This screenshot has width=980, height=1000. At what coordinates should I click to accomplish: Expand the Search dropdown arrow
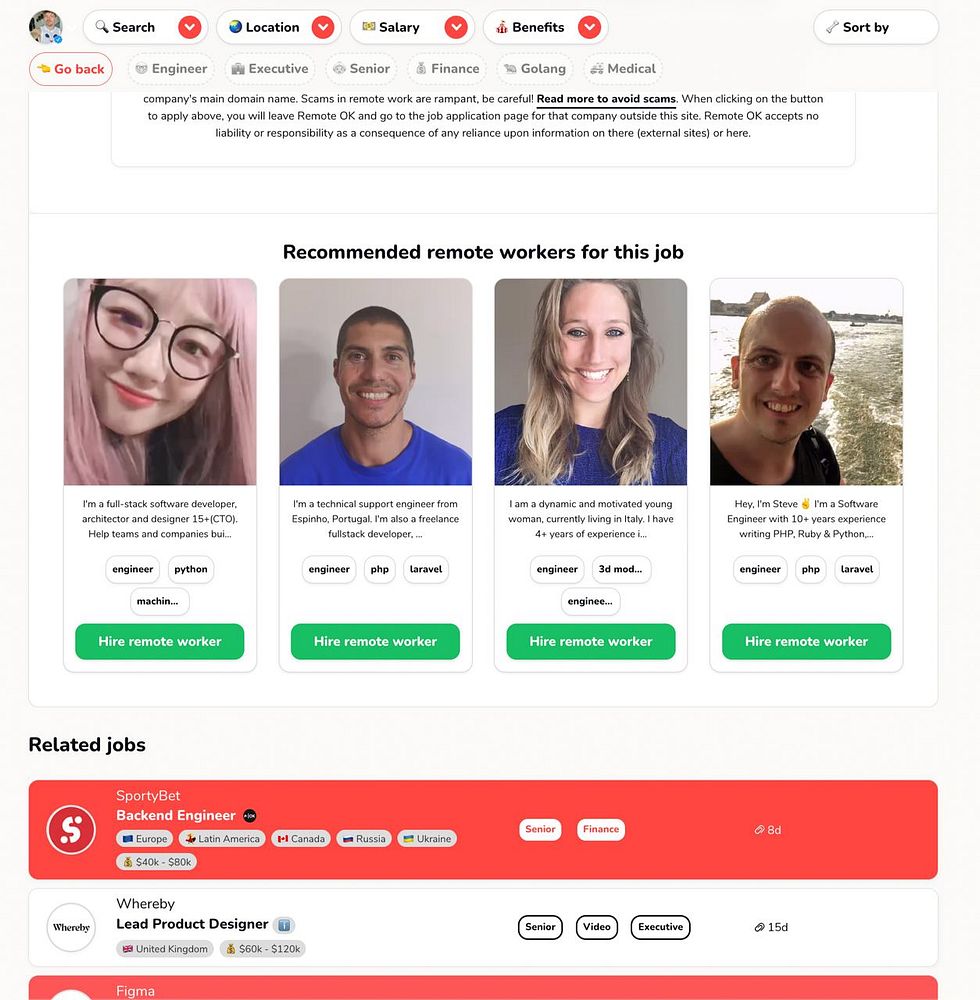point(189,27)
